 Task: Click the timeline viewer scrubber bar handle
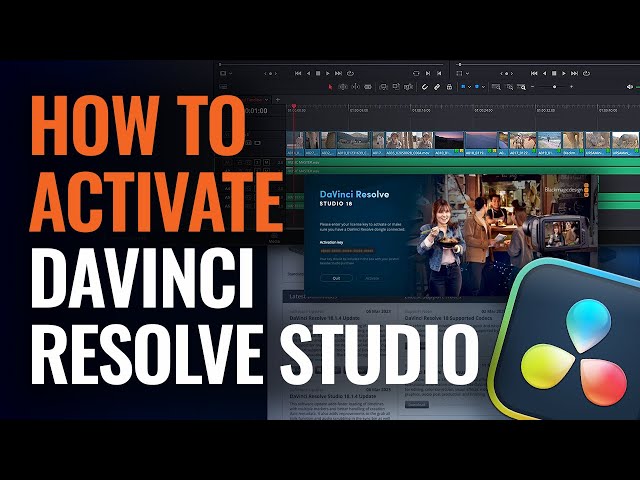point(460,64)
